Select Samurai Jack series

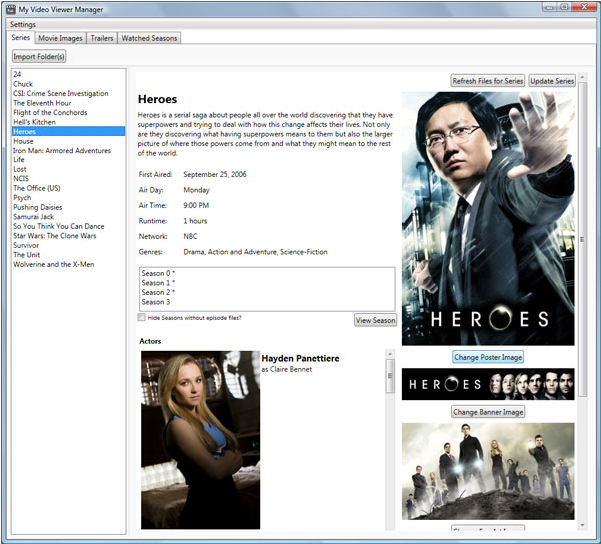coord(68,217)
